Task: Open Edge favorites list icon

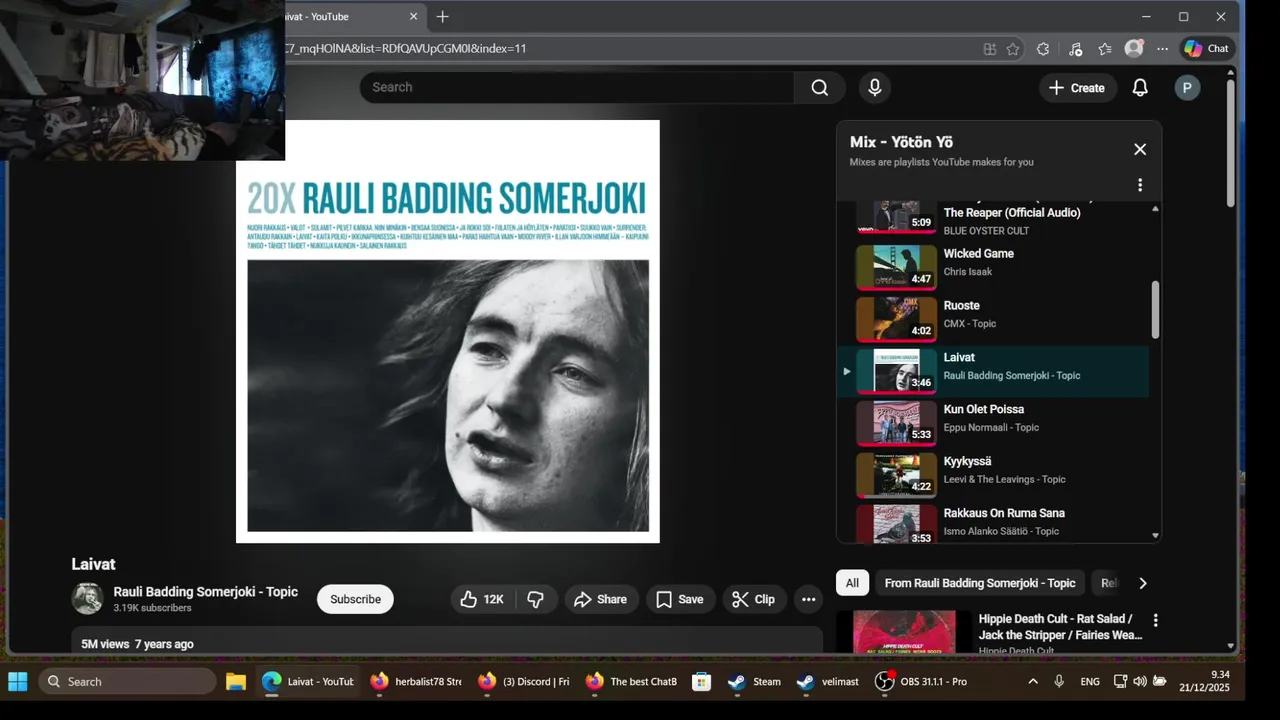Action: tap(1105, 49)
